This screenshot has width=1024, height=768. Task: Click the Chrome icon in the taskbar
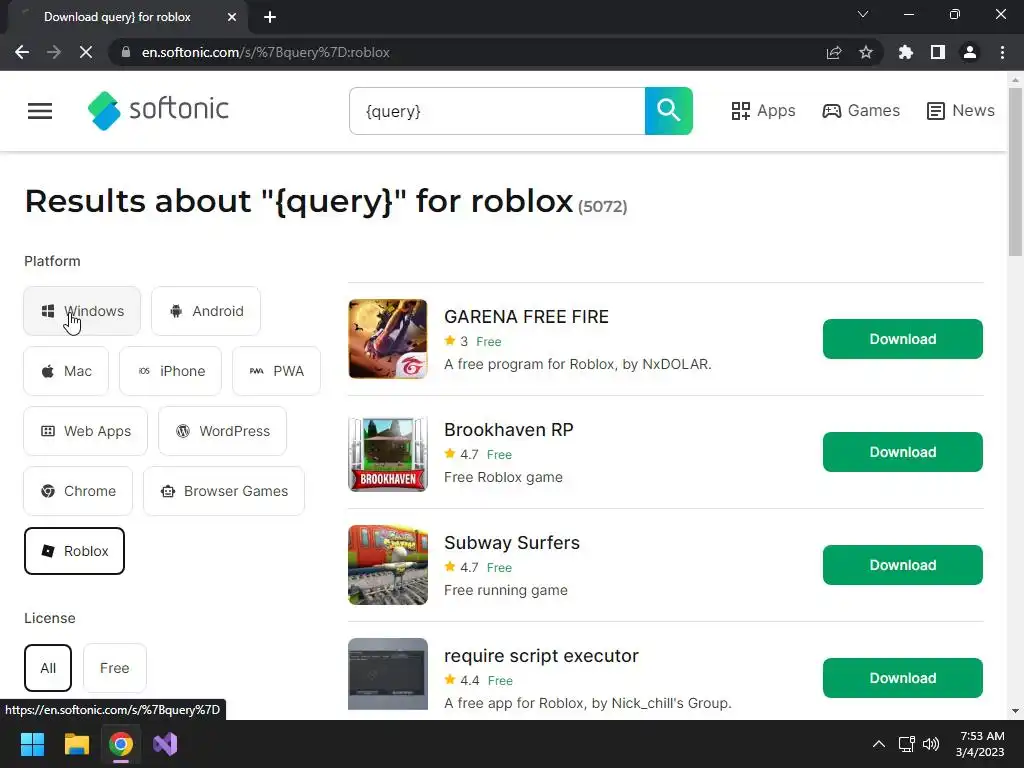tap(121, 744)
